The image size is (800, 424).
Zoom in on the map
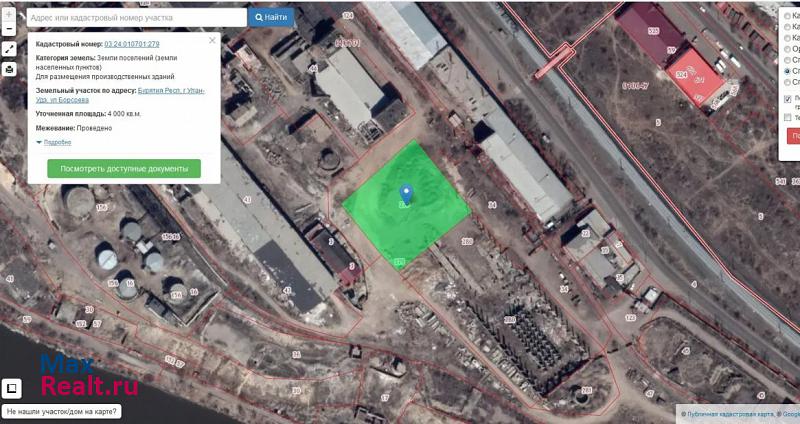tap(9, 15)
